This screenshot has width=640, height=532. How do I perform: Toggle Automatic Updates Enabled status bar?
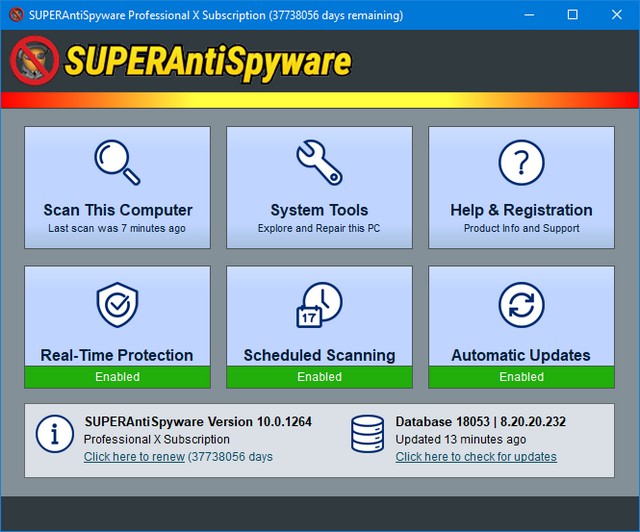521,377
